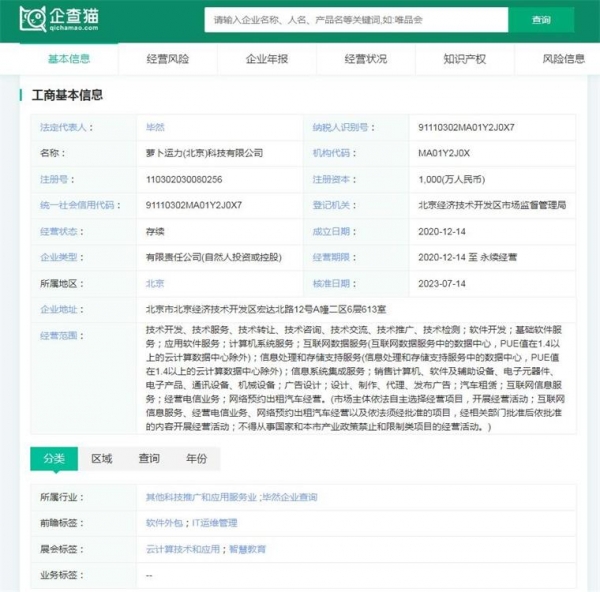The width and height of the screenshot is (600, 592).
Task: Open 其他科技推广和应用服务业 industry link
Action: click(x=201, y=497)
